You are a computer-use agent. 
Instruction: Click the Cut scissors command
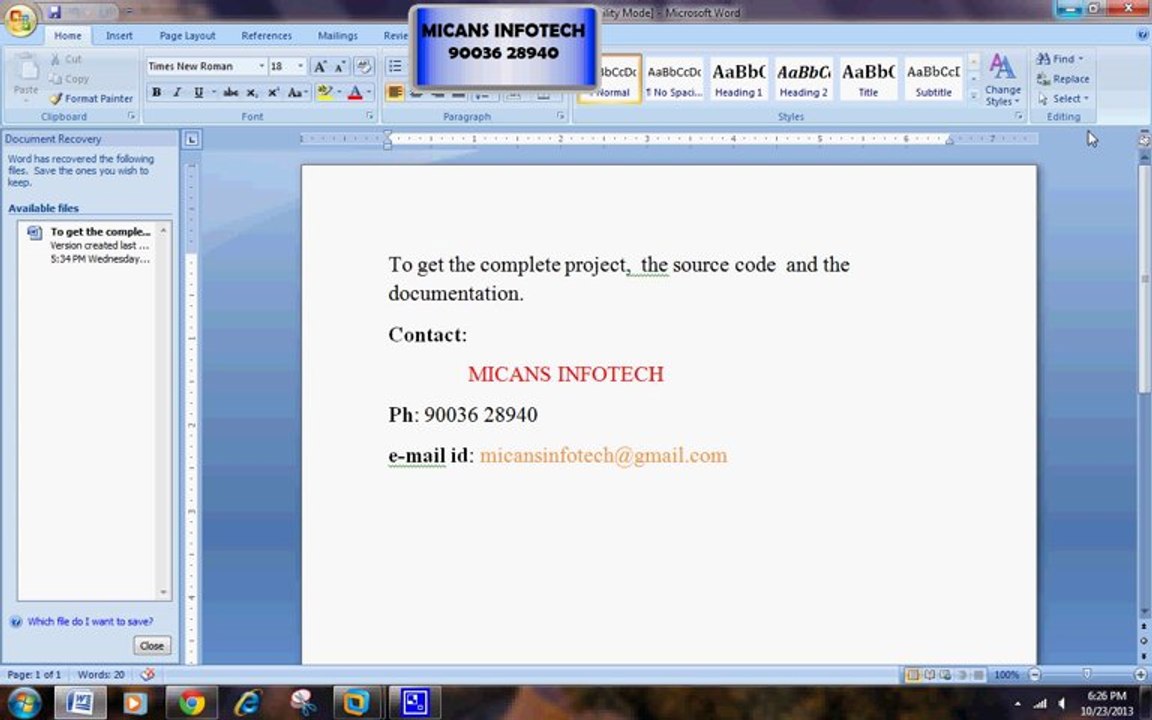[x=66, y=59]
